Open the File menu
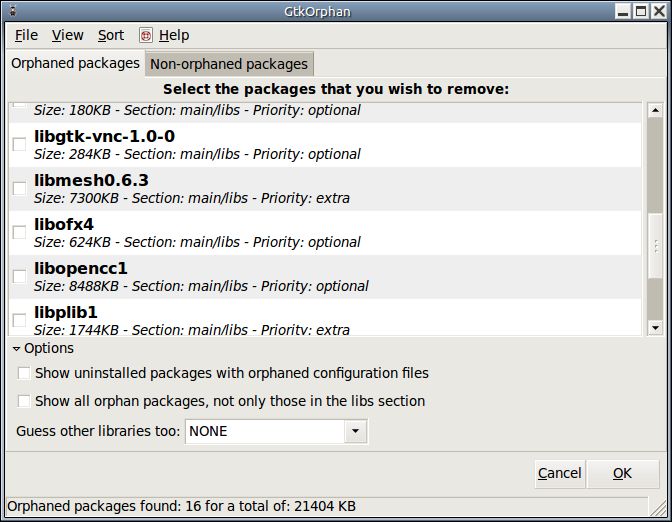Image resolution: width=672 pixels, height=522 pixels. point(26,36)
